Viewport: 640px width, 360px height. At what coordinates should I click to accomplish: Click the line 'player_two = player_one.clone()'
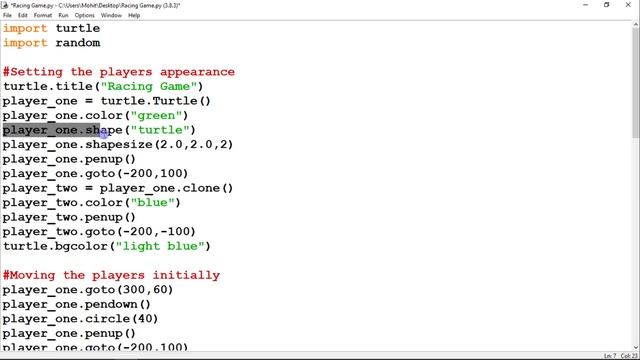point(118,188)
